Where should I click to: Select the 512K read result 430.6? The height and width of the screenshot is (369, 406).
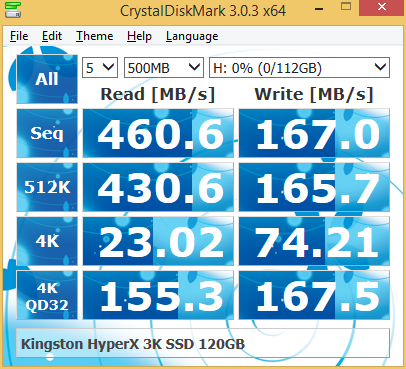pyautogui.click(x=158, y=187)
